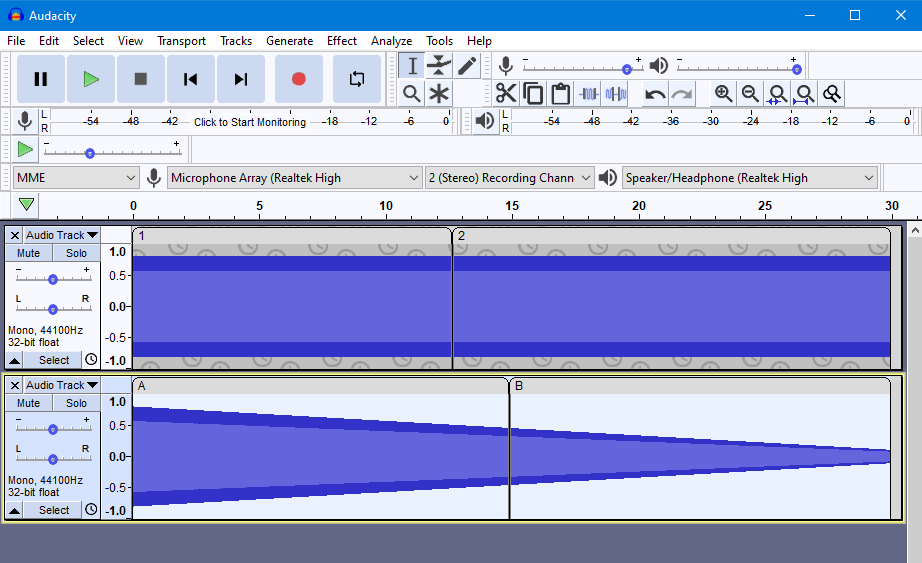Select the Zoom magnifier tool
The image size is (922, 563).
(412, 94)
